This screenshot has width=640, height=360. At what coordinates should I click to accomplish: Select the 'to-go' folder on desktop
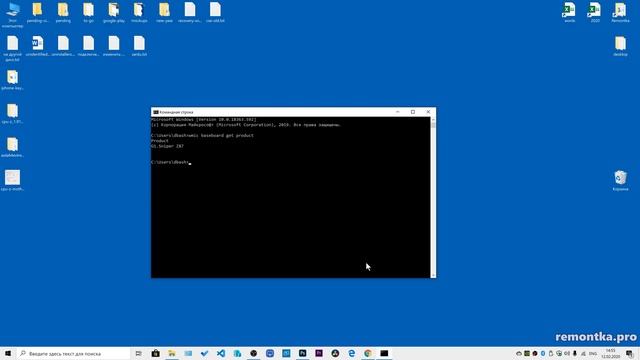click(88, 12)
